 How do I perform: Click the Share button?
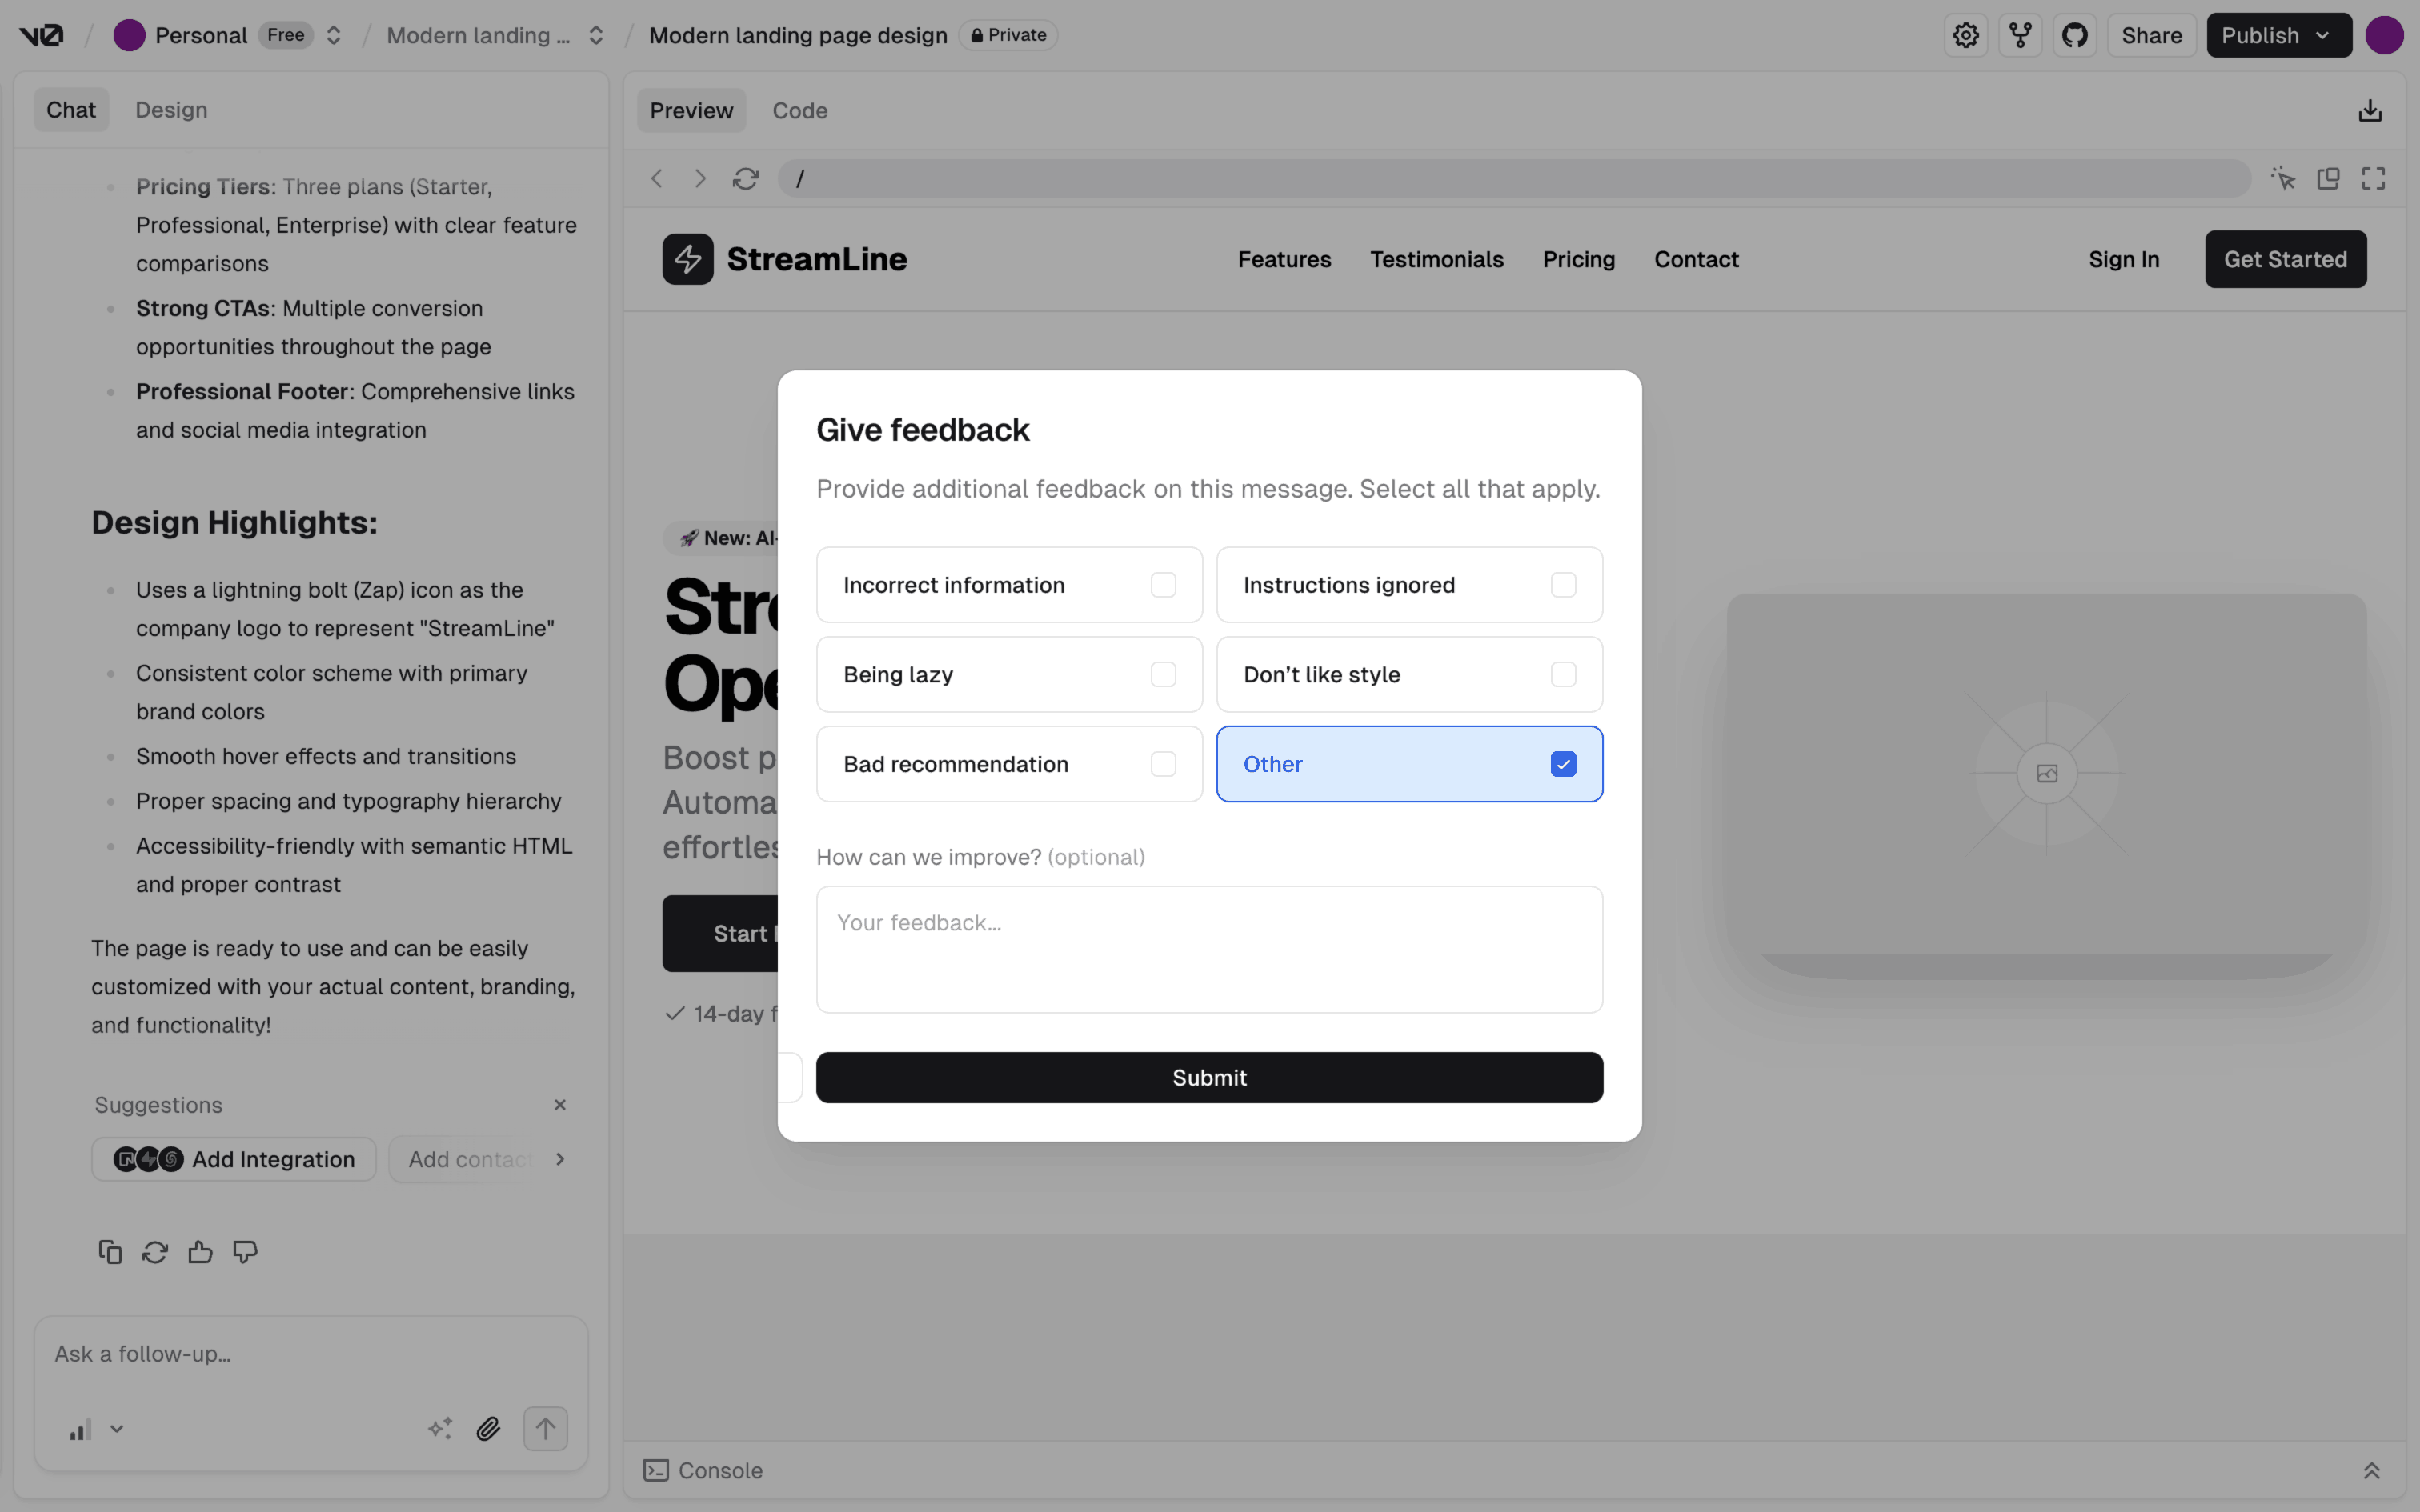pos(2151,36)
